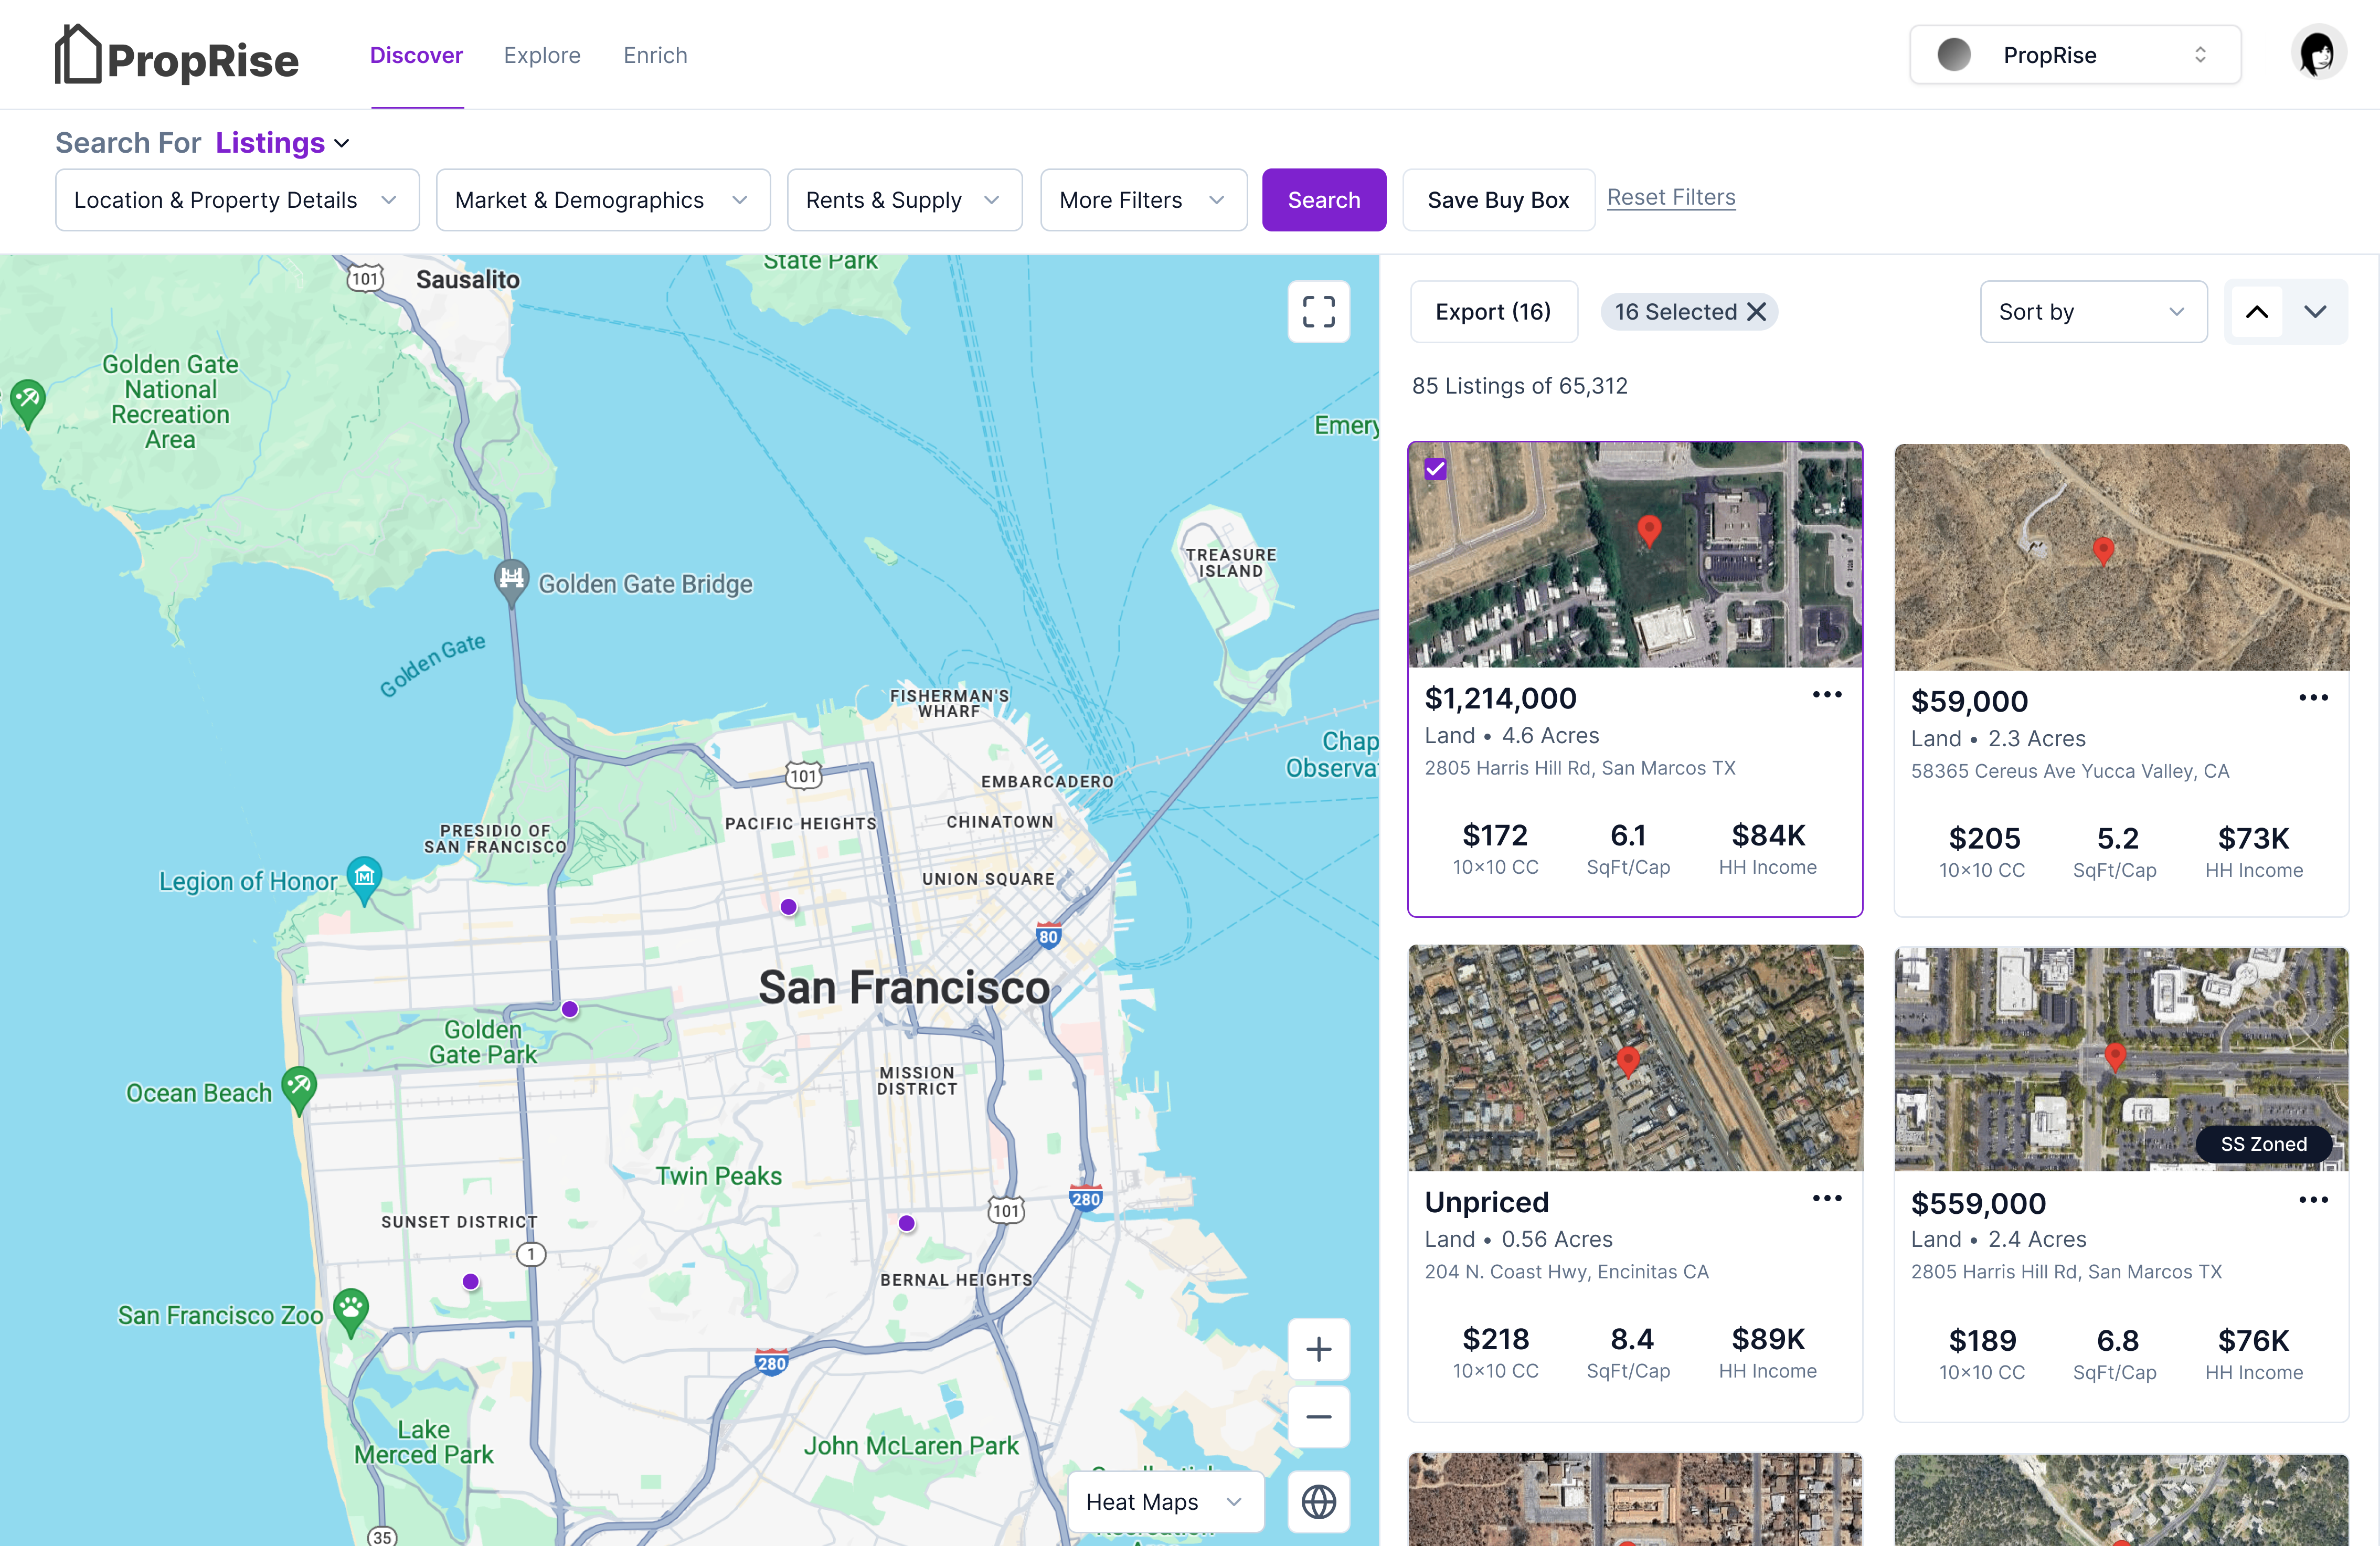Click the Legion of Honor museum pin
Screen dimensions: 2380x1546
364,880
